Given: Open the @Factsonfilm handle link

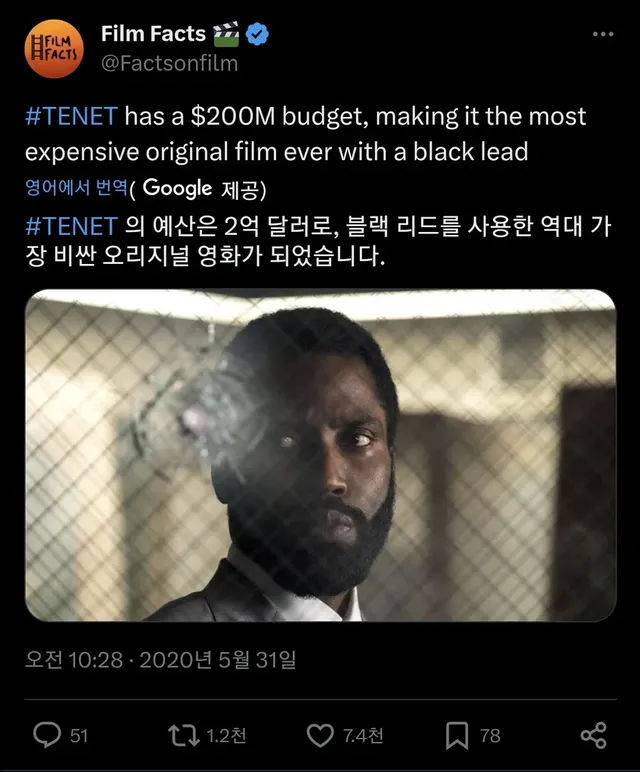Looking at the screenshot, I should pyautogui.click(x=169, y=63).
